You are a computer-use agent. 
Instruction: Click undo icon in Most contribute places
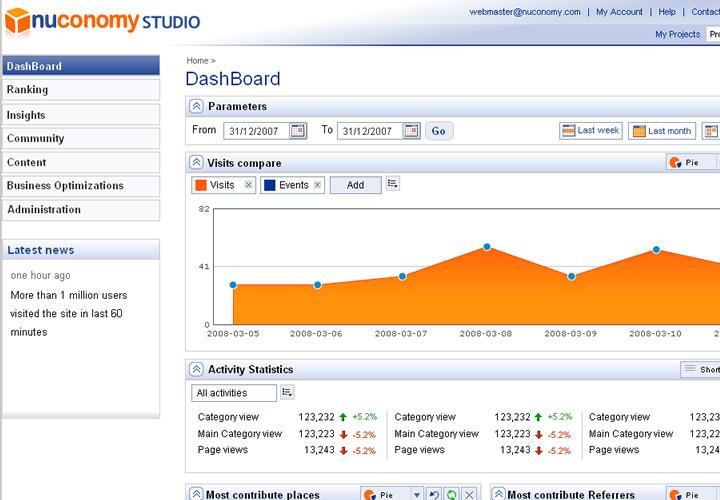coord(434,494)
